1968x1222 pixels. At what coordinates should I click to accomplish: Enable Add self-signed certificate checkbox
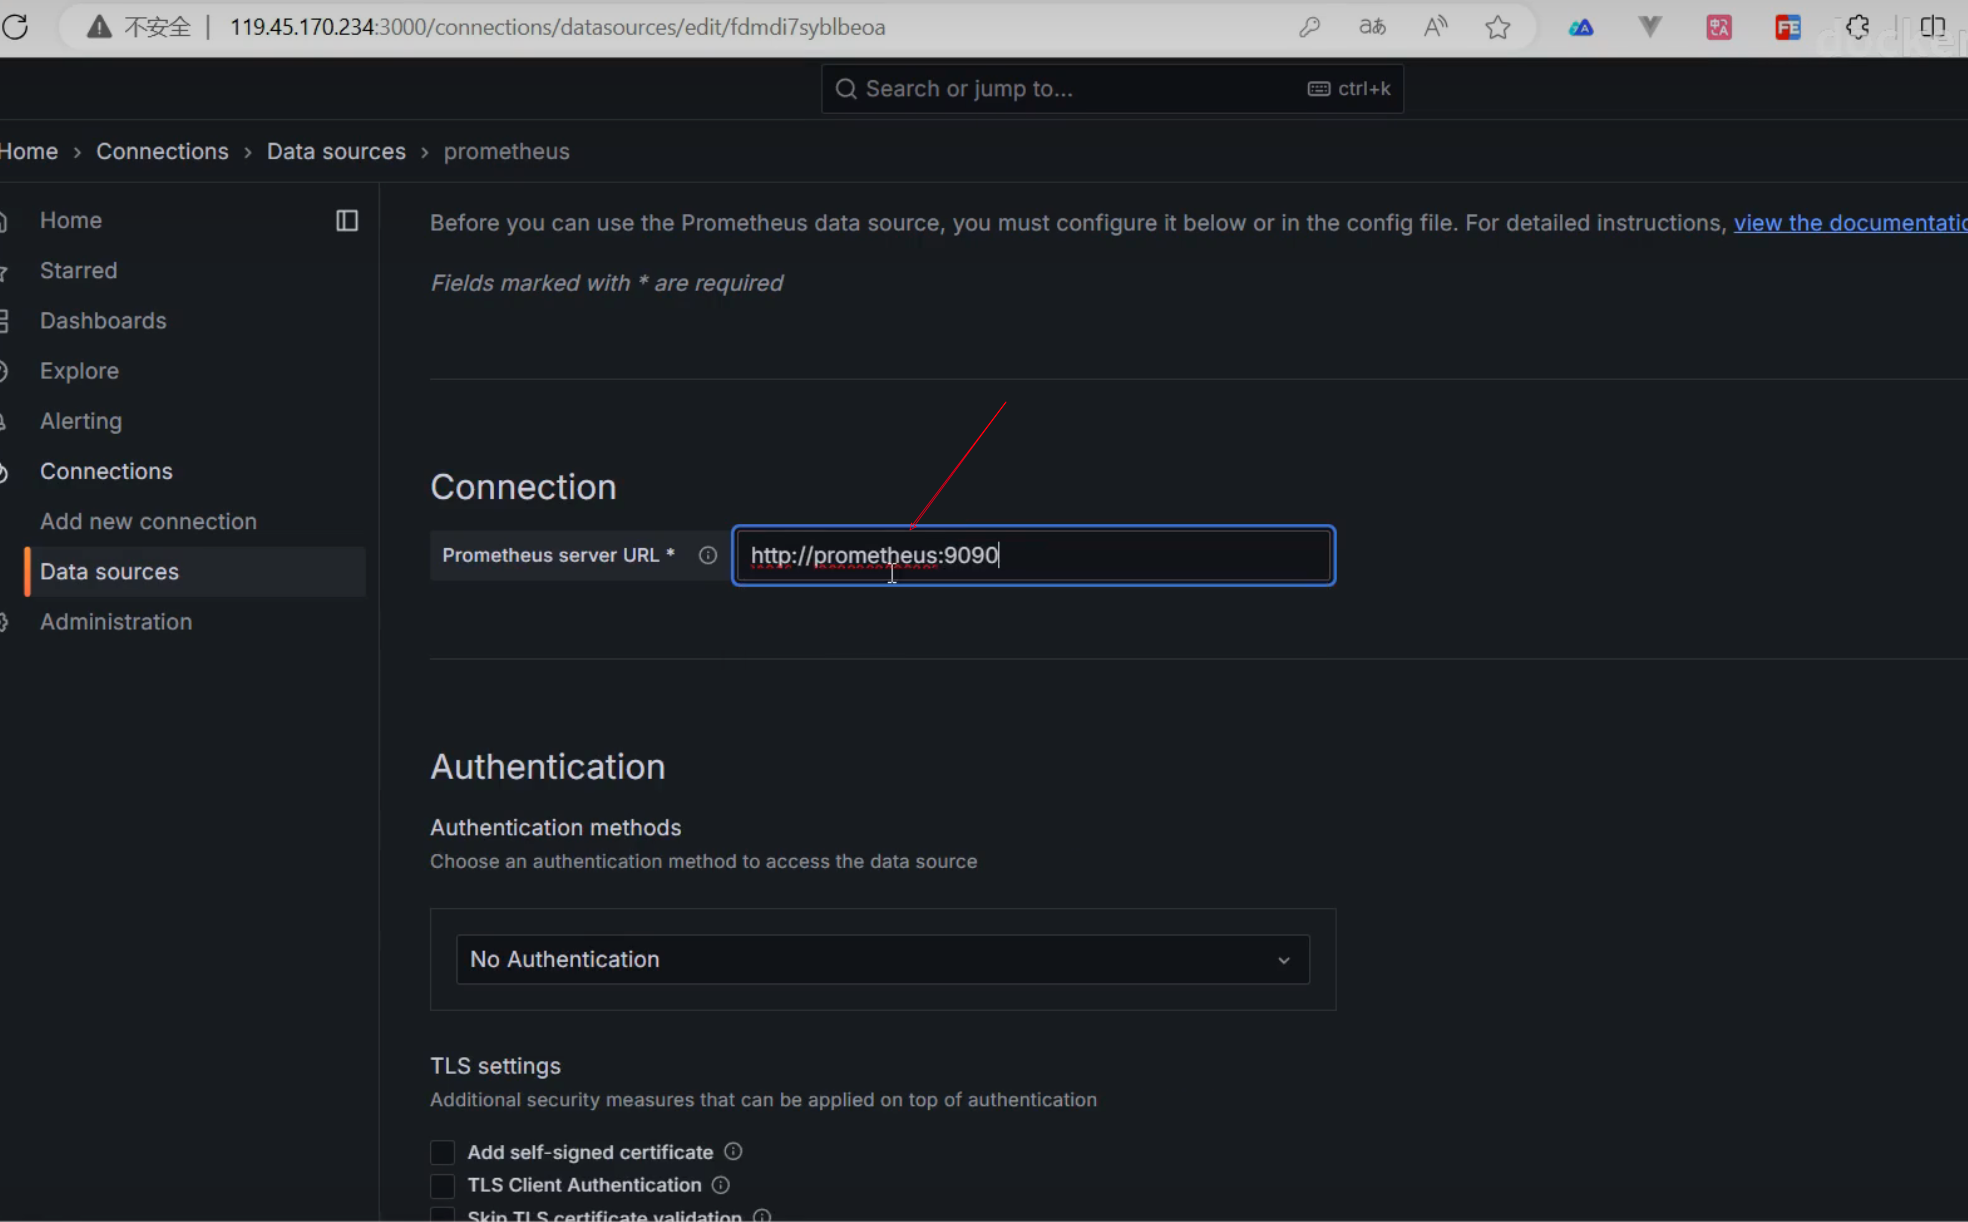coord(442,1152)
